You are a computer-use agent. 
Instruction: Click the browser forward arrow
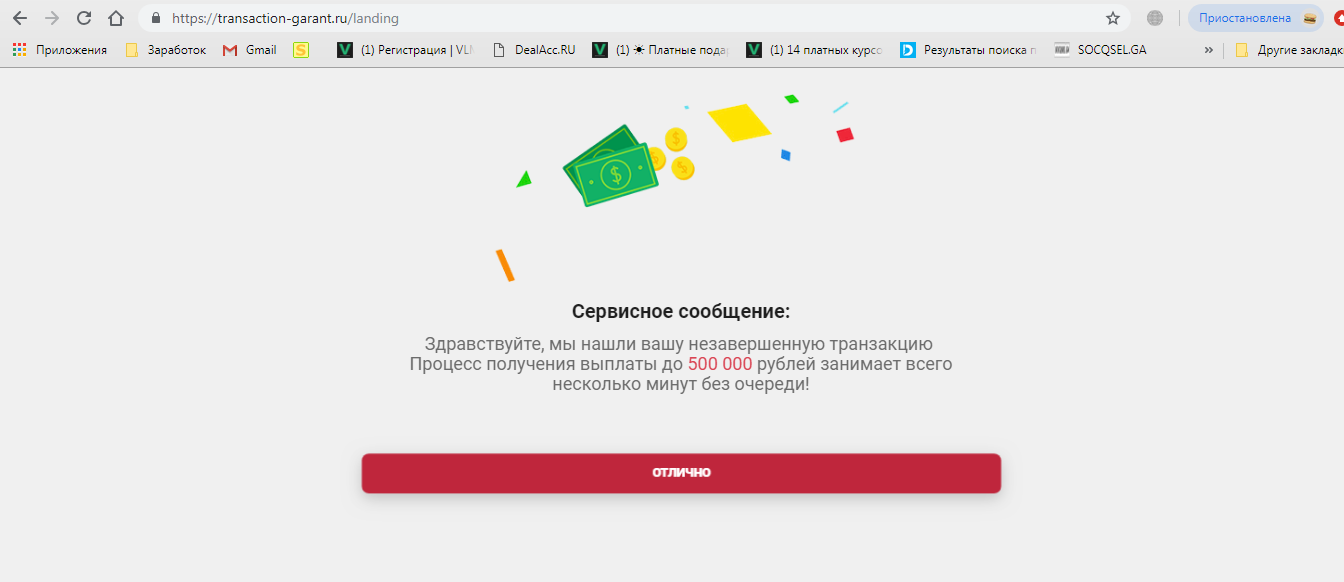click(x=52, y=18)
